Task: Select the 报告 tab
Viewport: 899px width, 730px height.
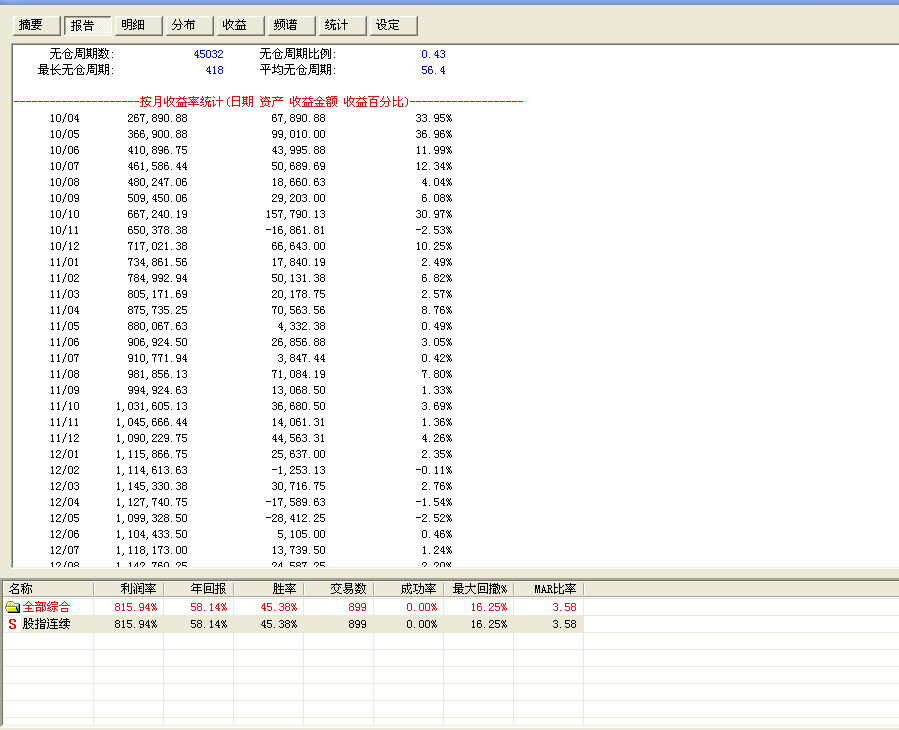Action: coord(87,25)
